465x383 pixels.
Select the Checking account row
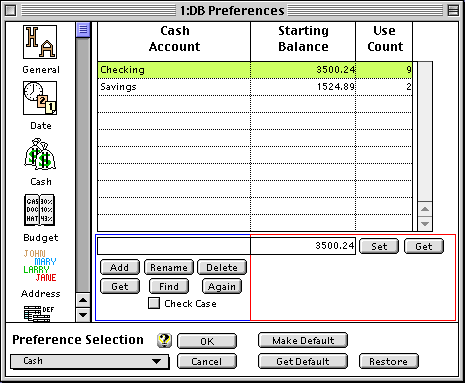[255, 70]
